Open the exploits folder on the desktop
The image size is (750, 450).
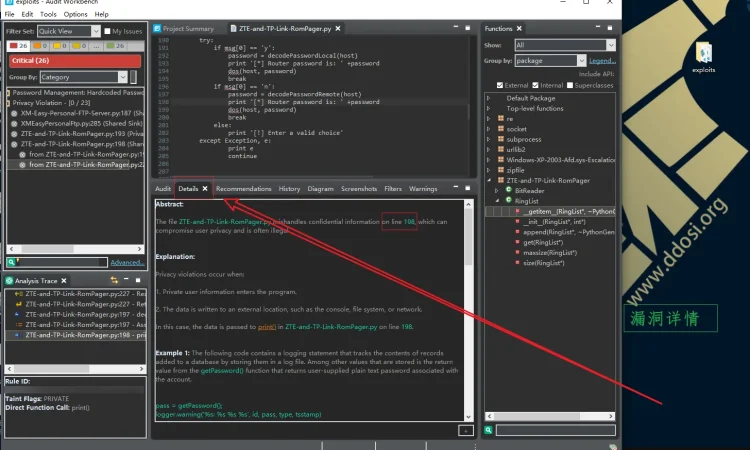click(x=704, y=57)
